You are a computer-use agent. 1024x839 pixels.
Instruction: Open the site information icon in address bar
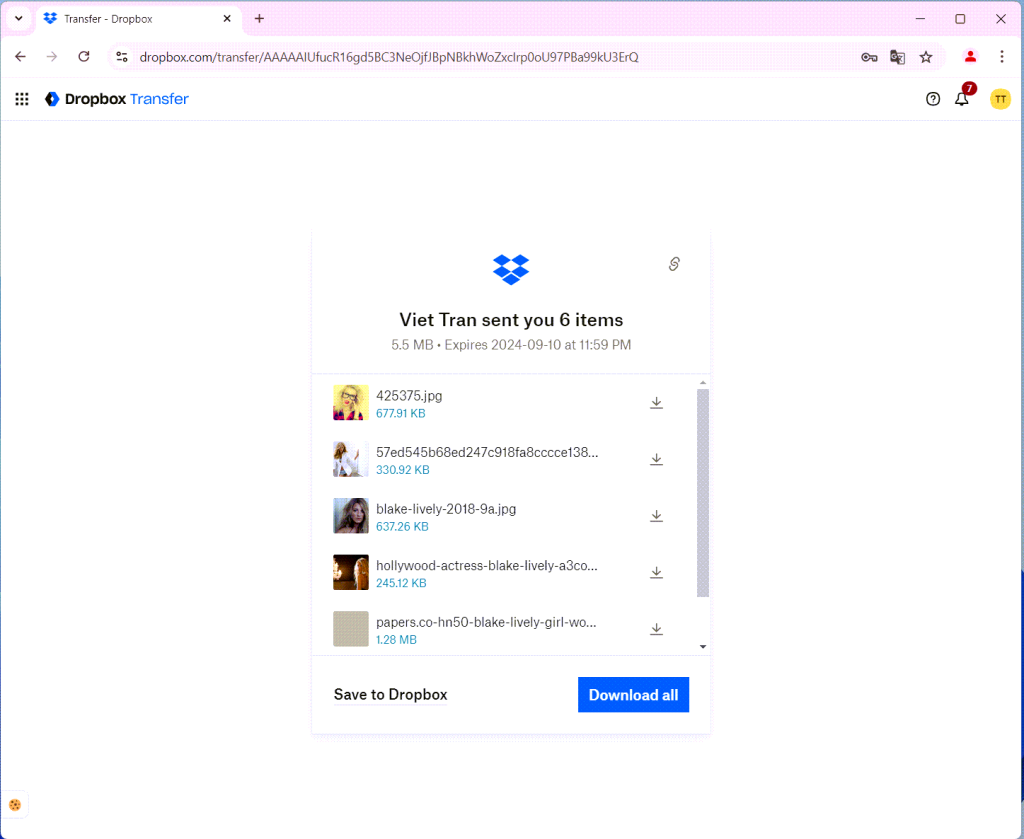[x=121, y=57]
